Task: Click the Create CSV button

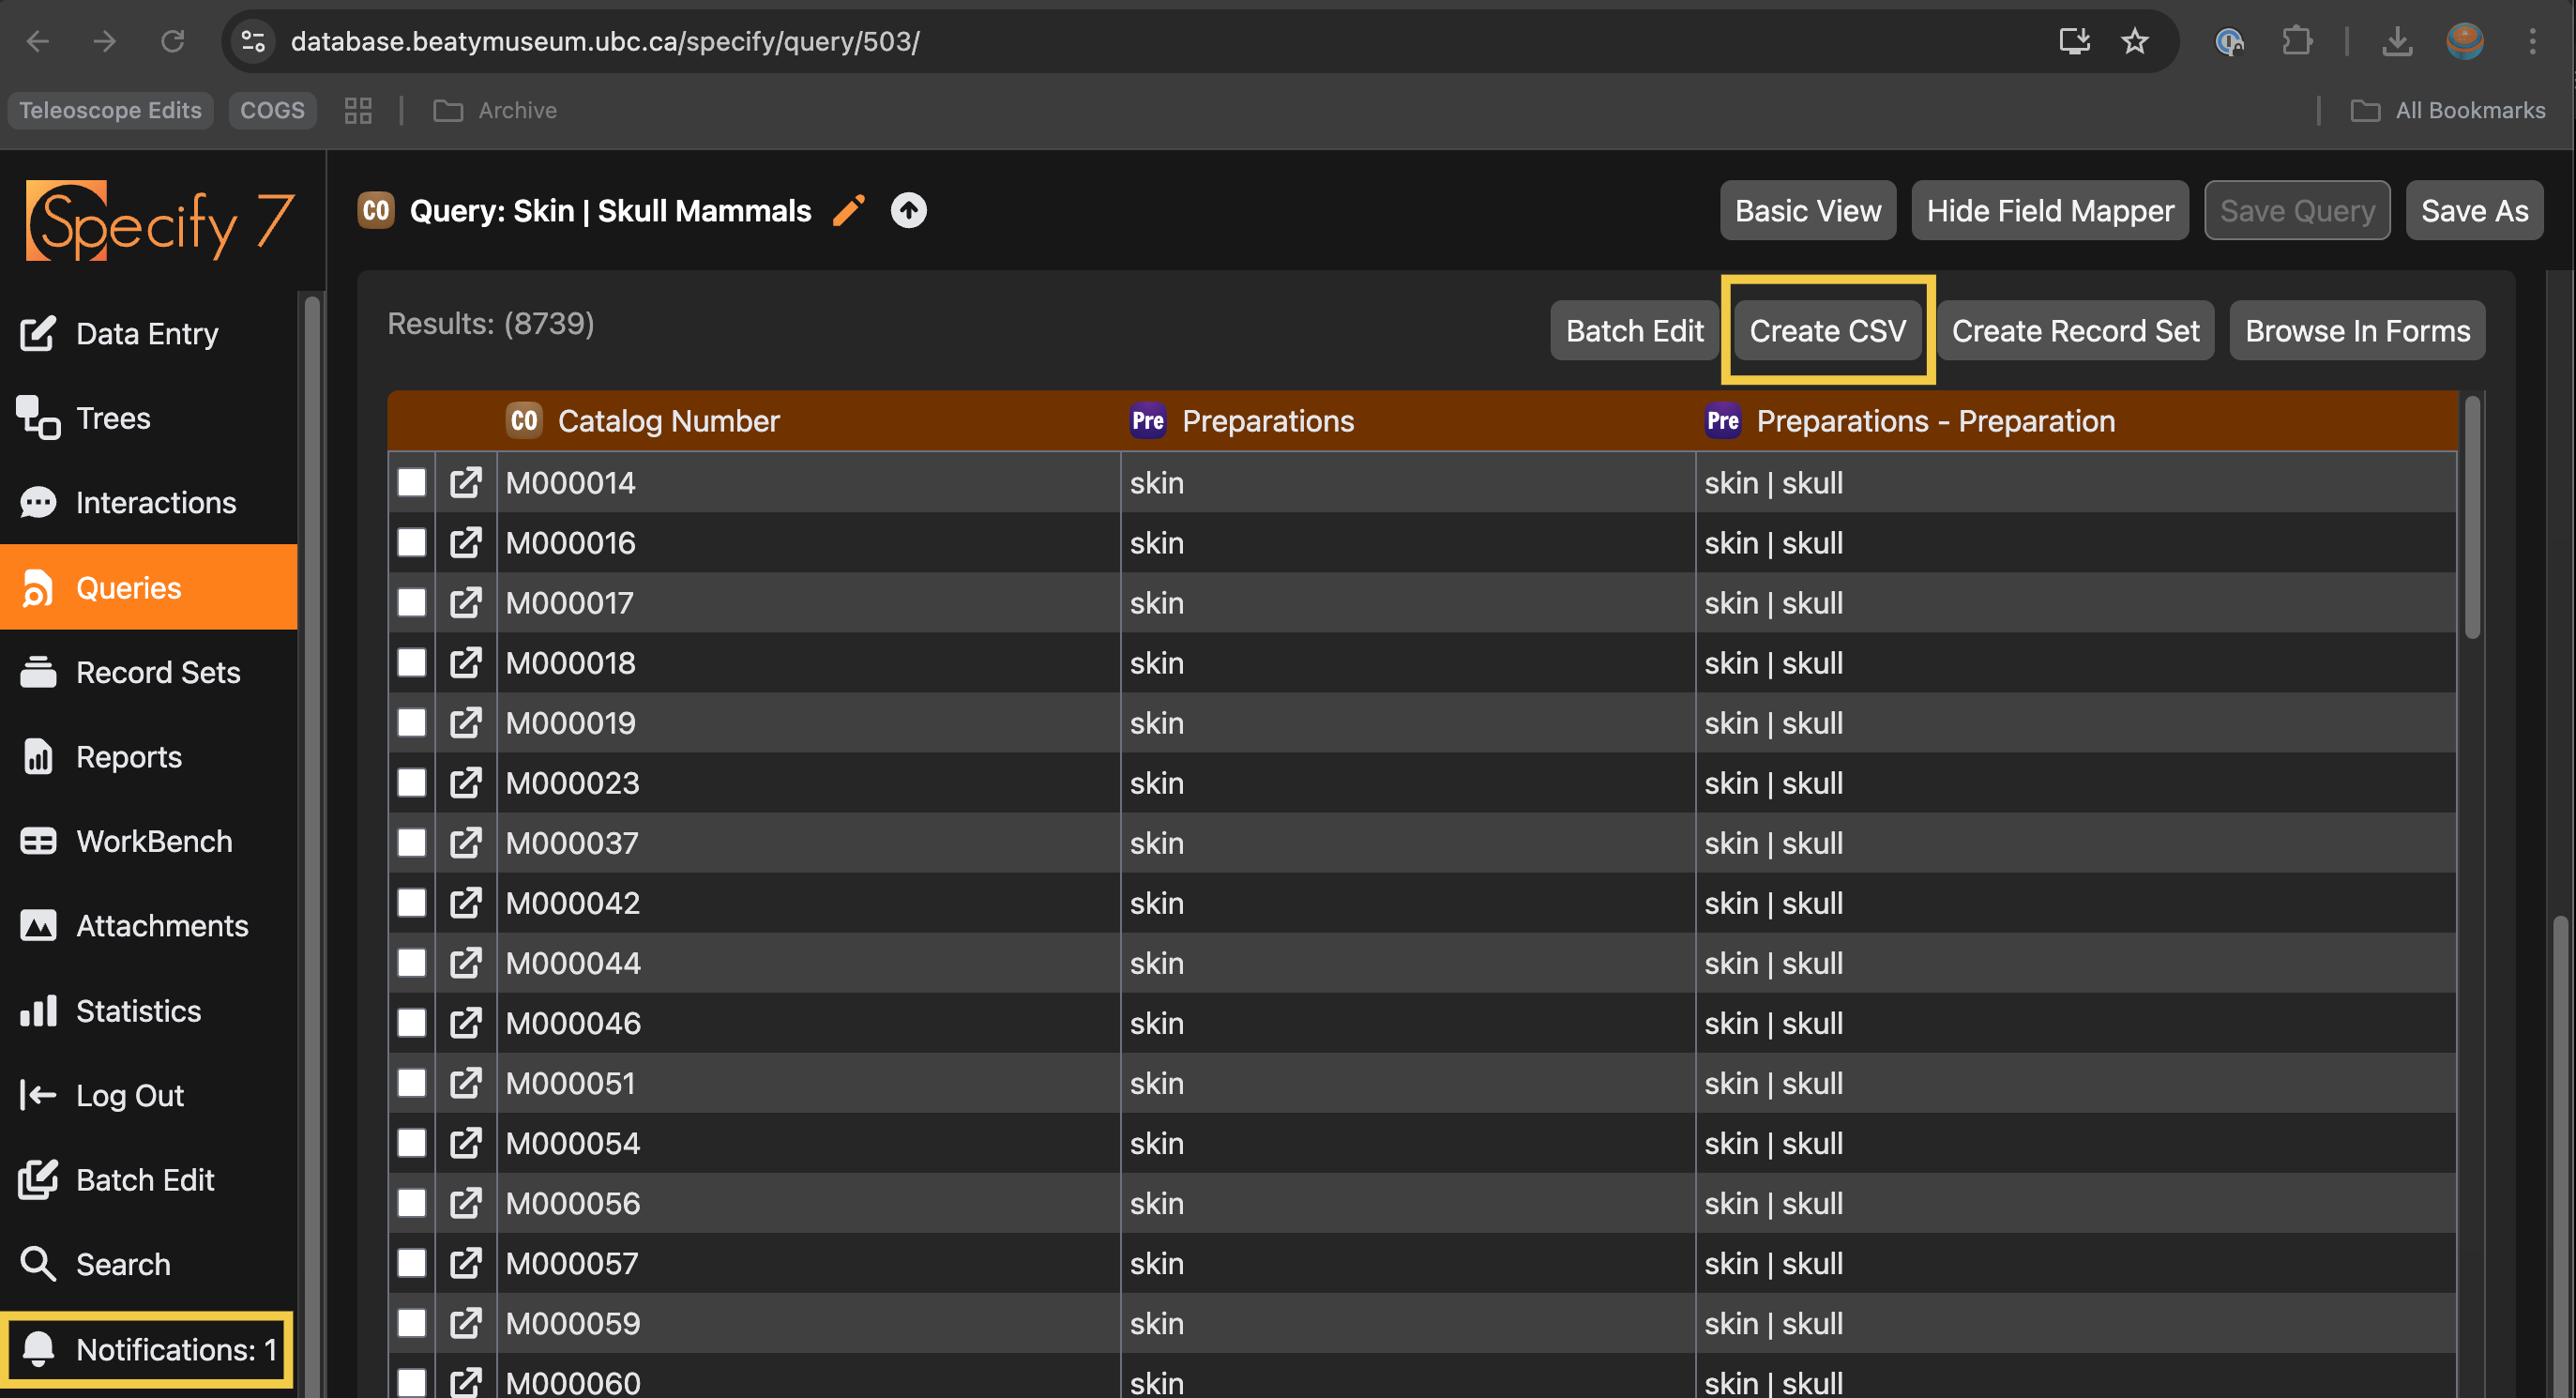Action: (1826, 331)
